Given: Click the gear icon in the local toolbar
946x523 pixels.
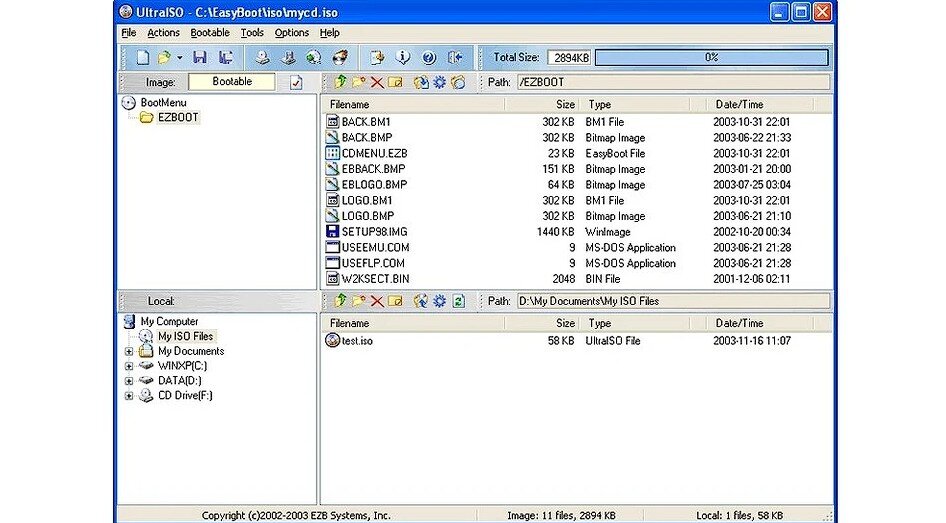Looking at the screenshot, I should tap(439, 300).
